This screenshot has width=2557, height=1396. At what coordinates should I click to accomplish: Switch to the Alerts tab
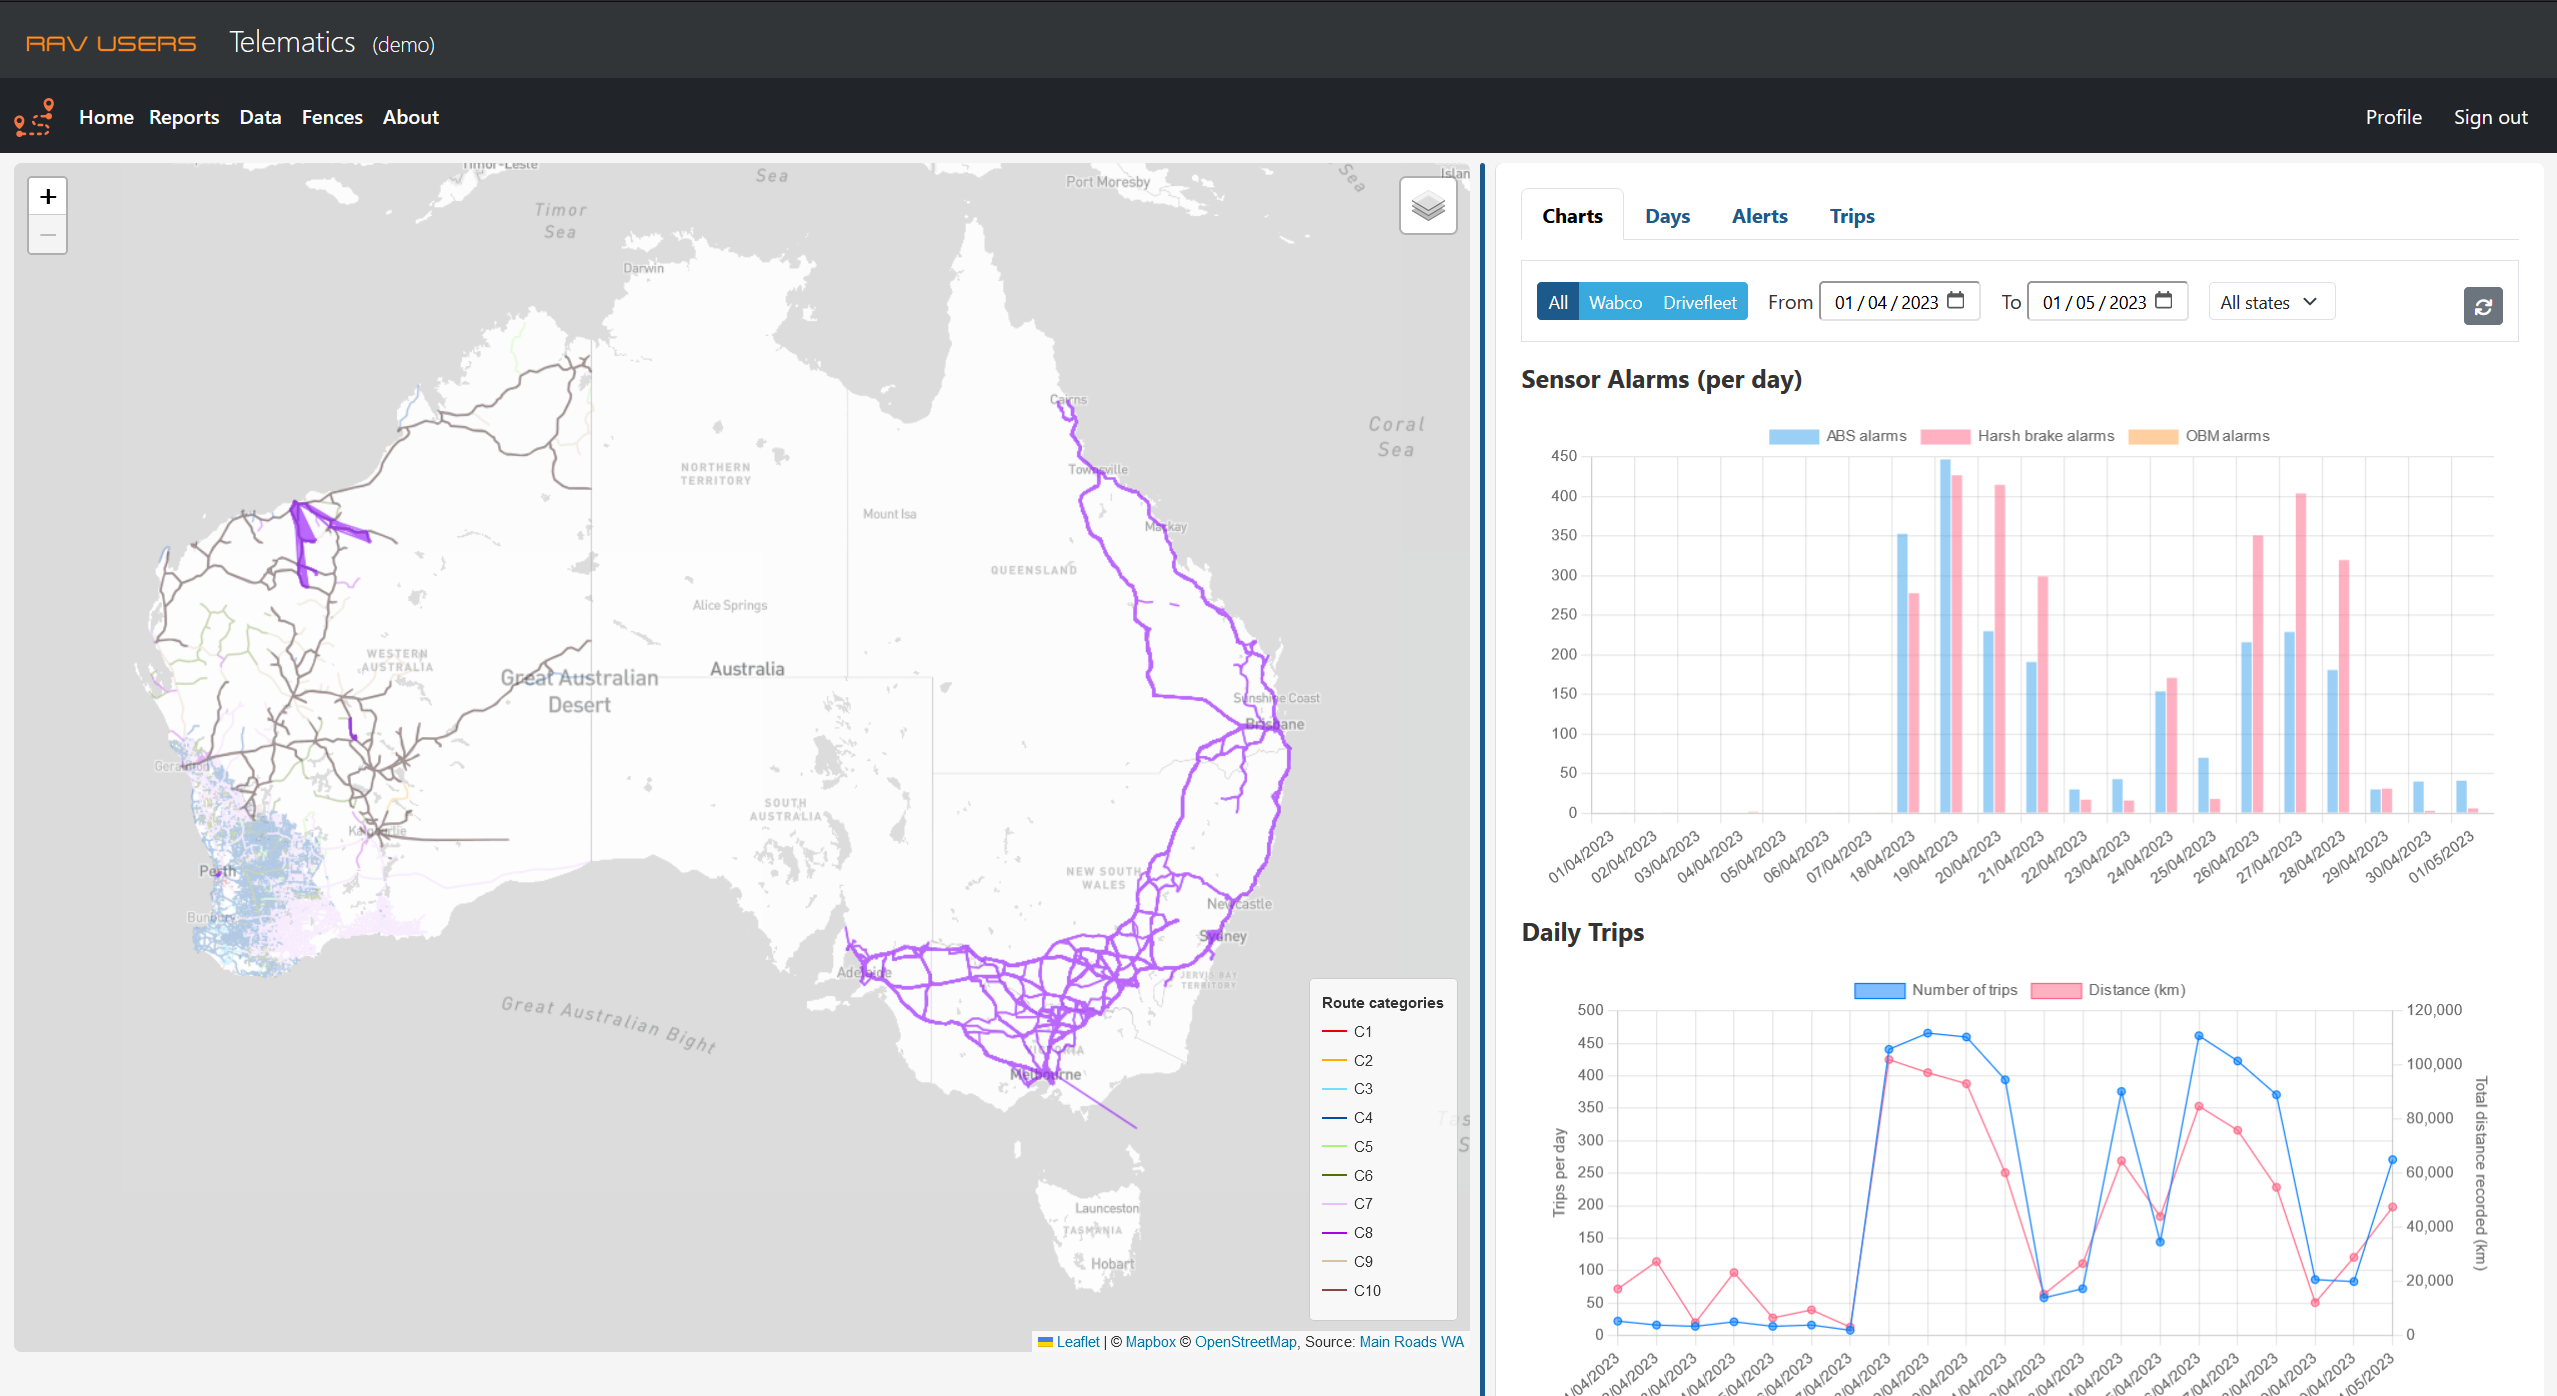[x=1759, y=216]
